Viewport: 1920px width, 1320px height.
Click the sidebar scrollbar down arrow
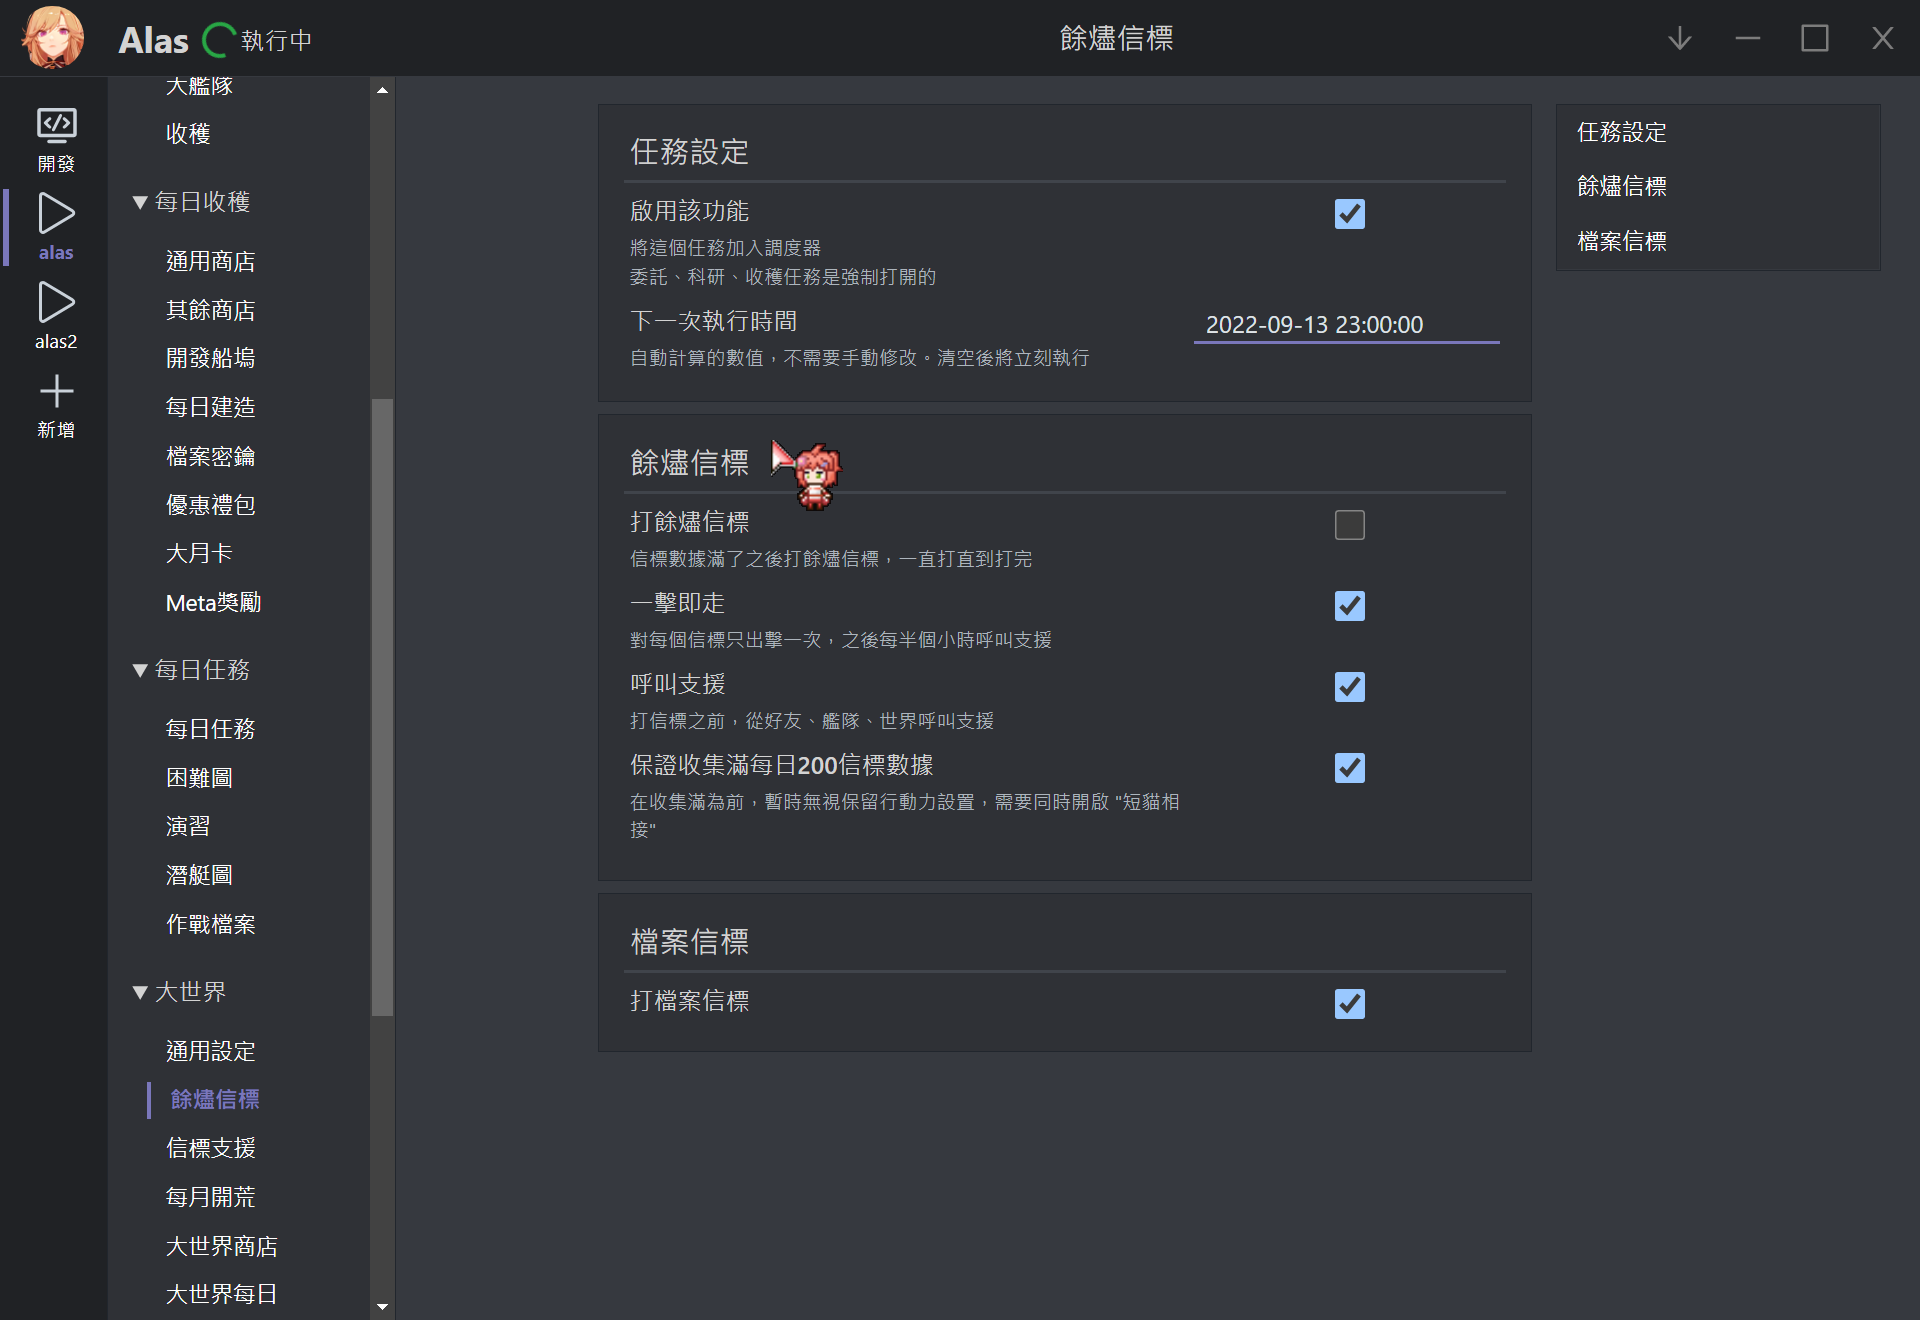(x=382, y=1306)
